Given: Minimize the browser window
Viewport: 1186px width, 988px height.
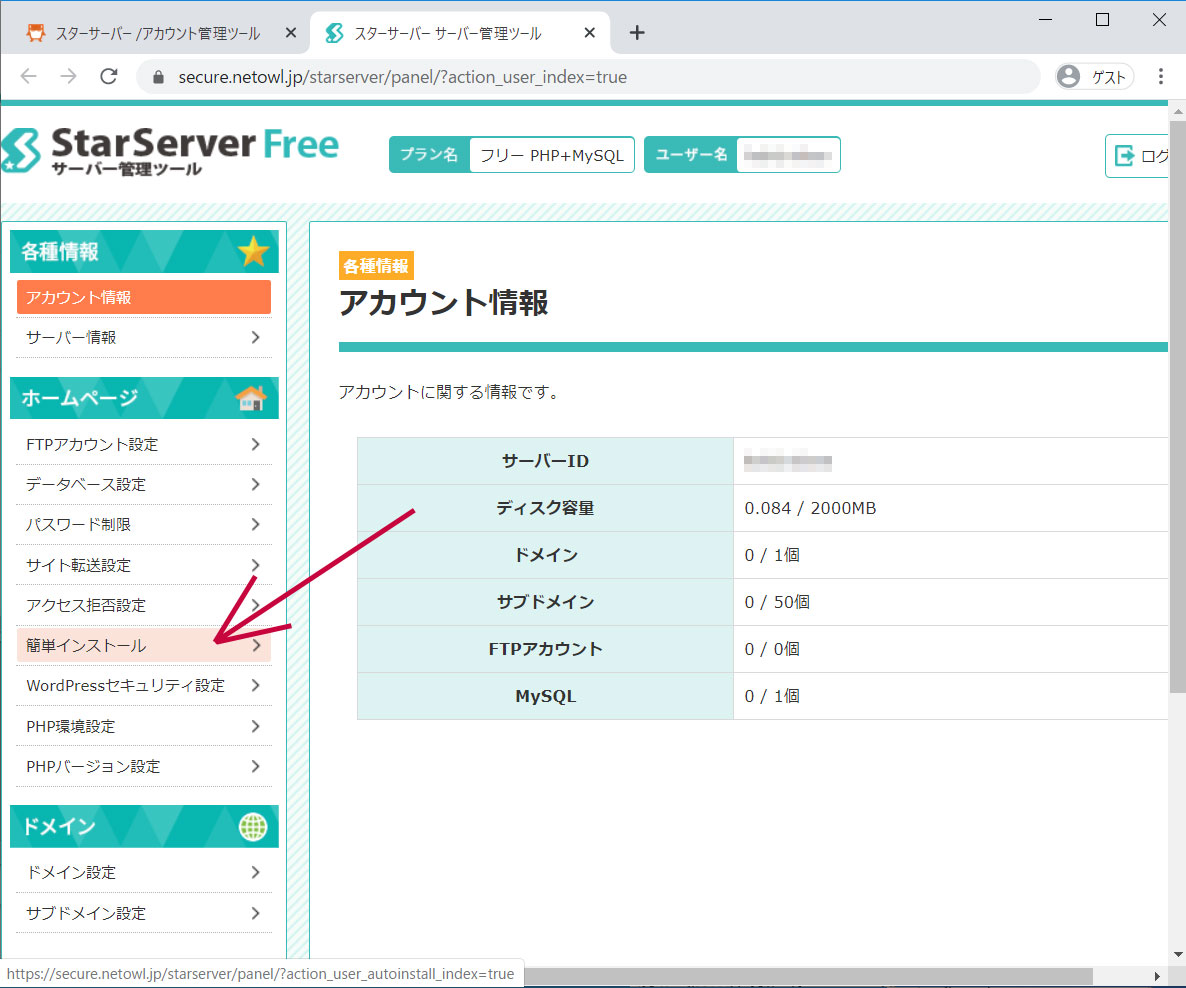Looking at the screenshot, I should [x=1045, y=20].
